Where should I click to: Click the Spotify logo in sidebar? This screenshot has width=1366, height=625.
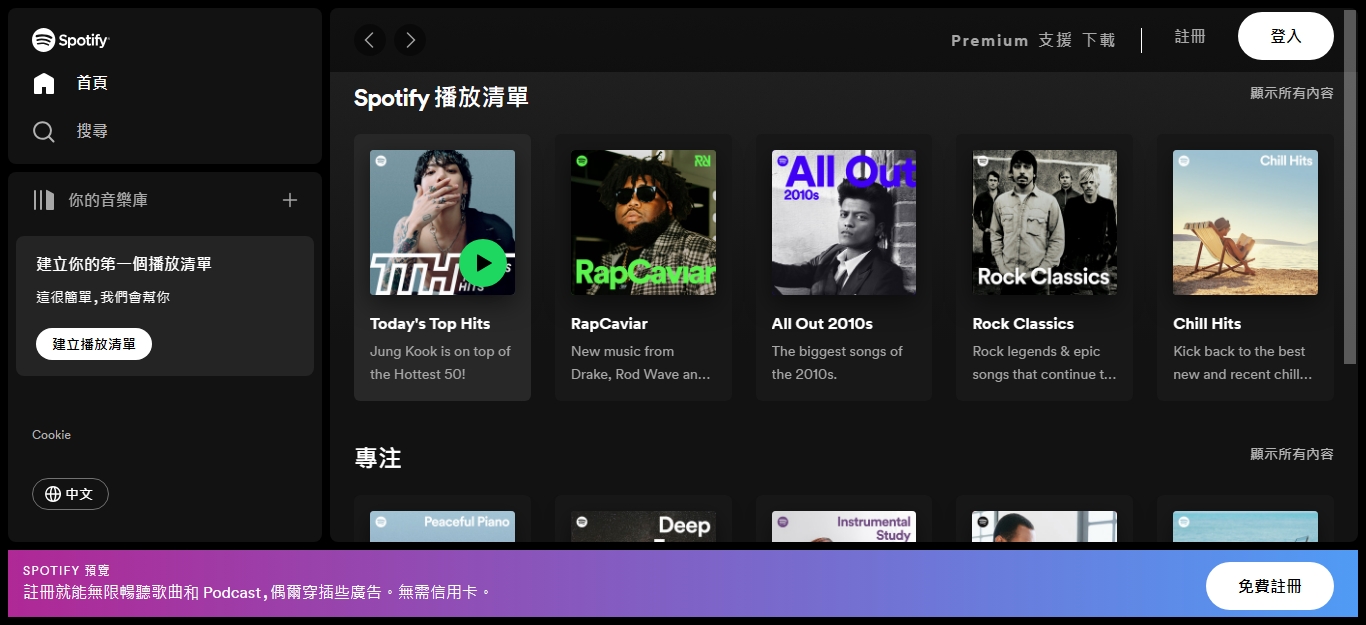tap(70, 40)
